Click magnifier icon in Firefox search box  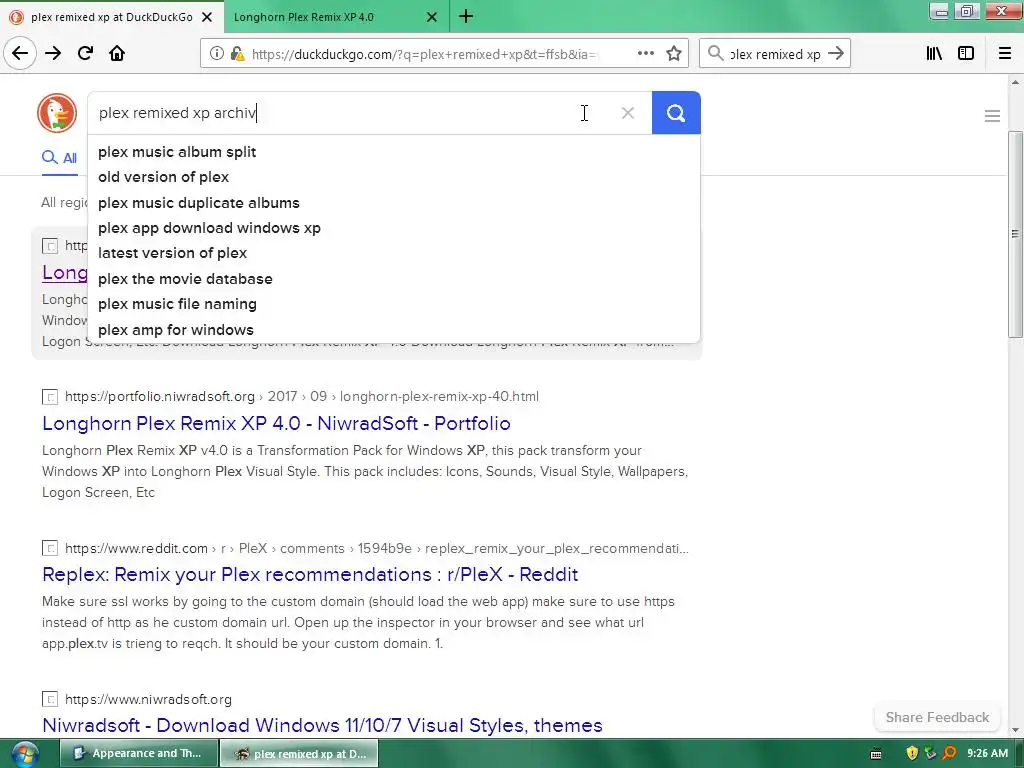point(716,54)
